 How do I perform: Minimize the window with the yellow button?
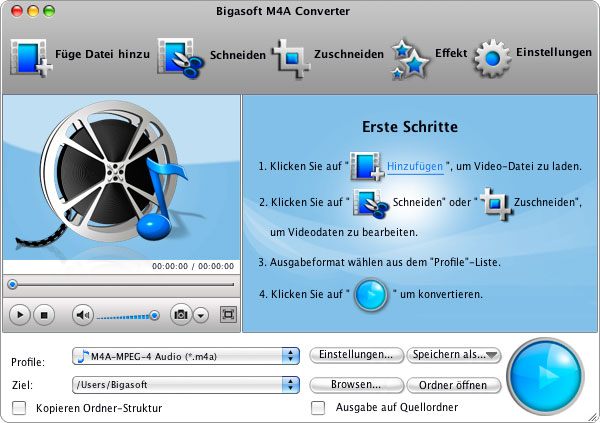click(x=33, y=11)
